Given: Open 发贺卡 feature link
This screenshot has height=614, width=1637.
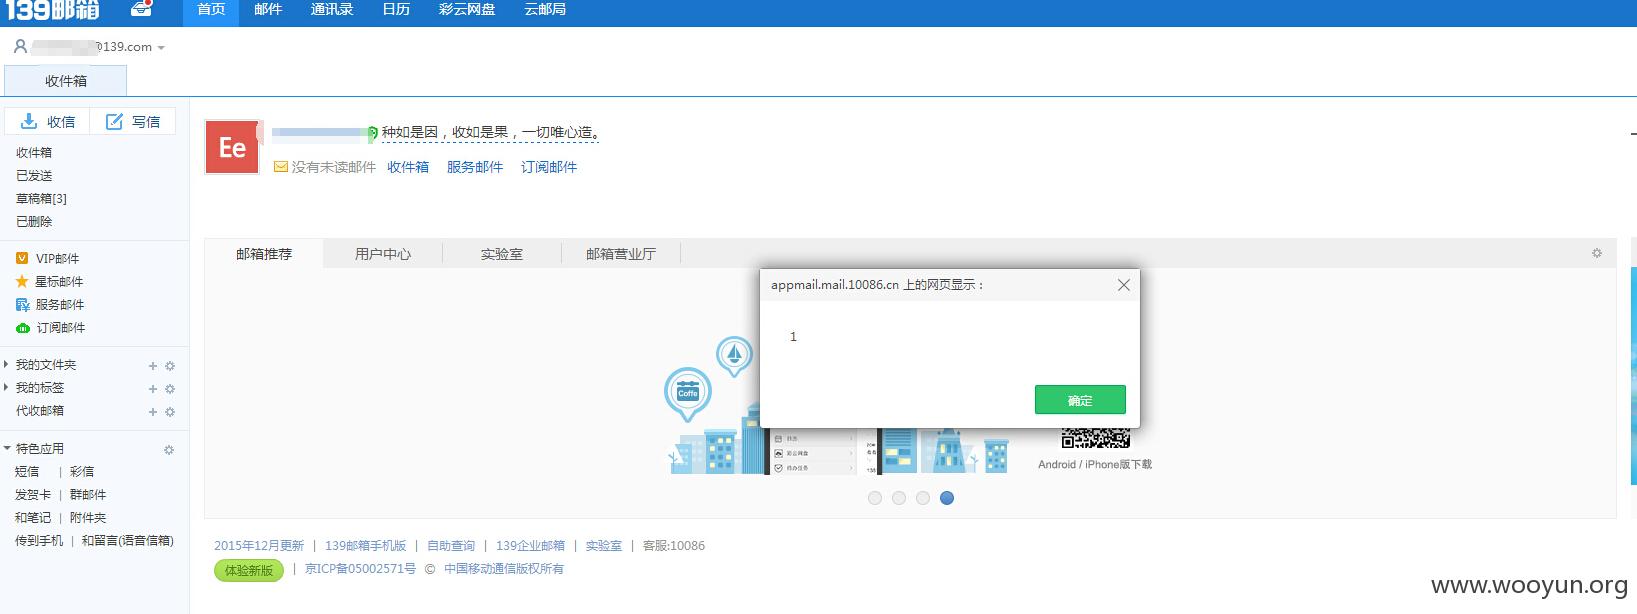Looking at the screenshot, I should point(33,495).
